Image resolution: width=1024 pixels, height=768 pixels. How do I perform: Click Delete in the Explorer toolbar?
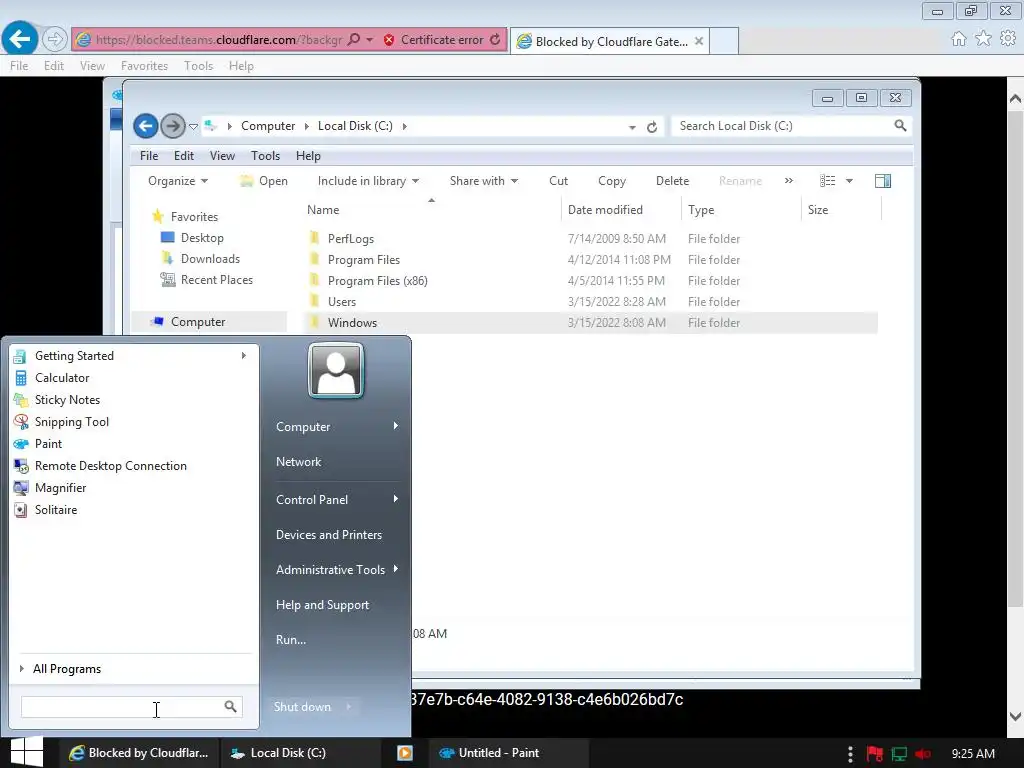pos(672,181)
